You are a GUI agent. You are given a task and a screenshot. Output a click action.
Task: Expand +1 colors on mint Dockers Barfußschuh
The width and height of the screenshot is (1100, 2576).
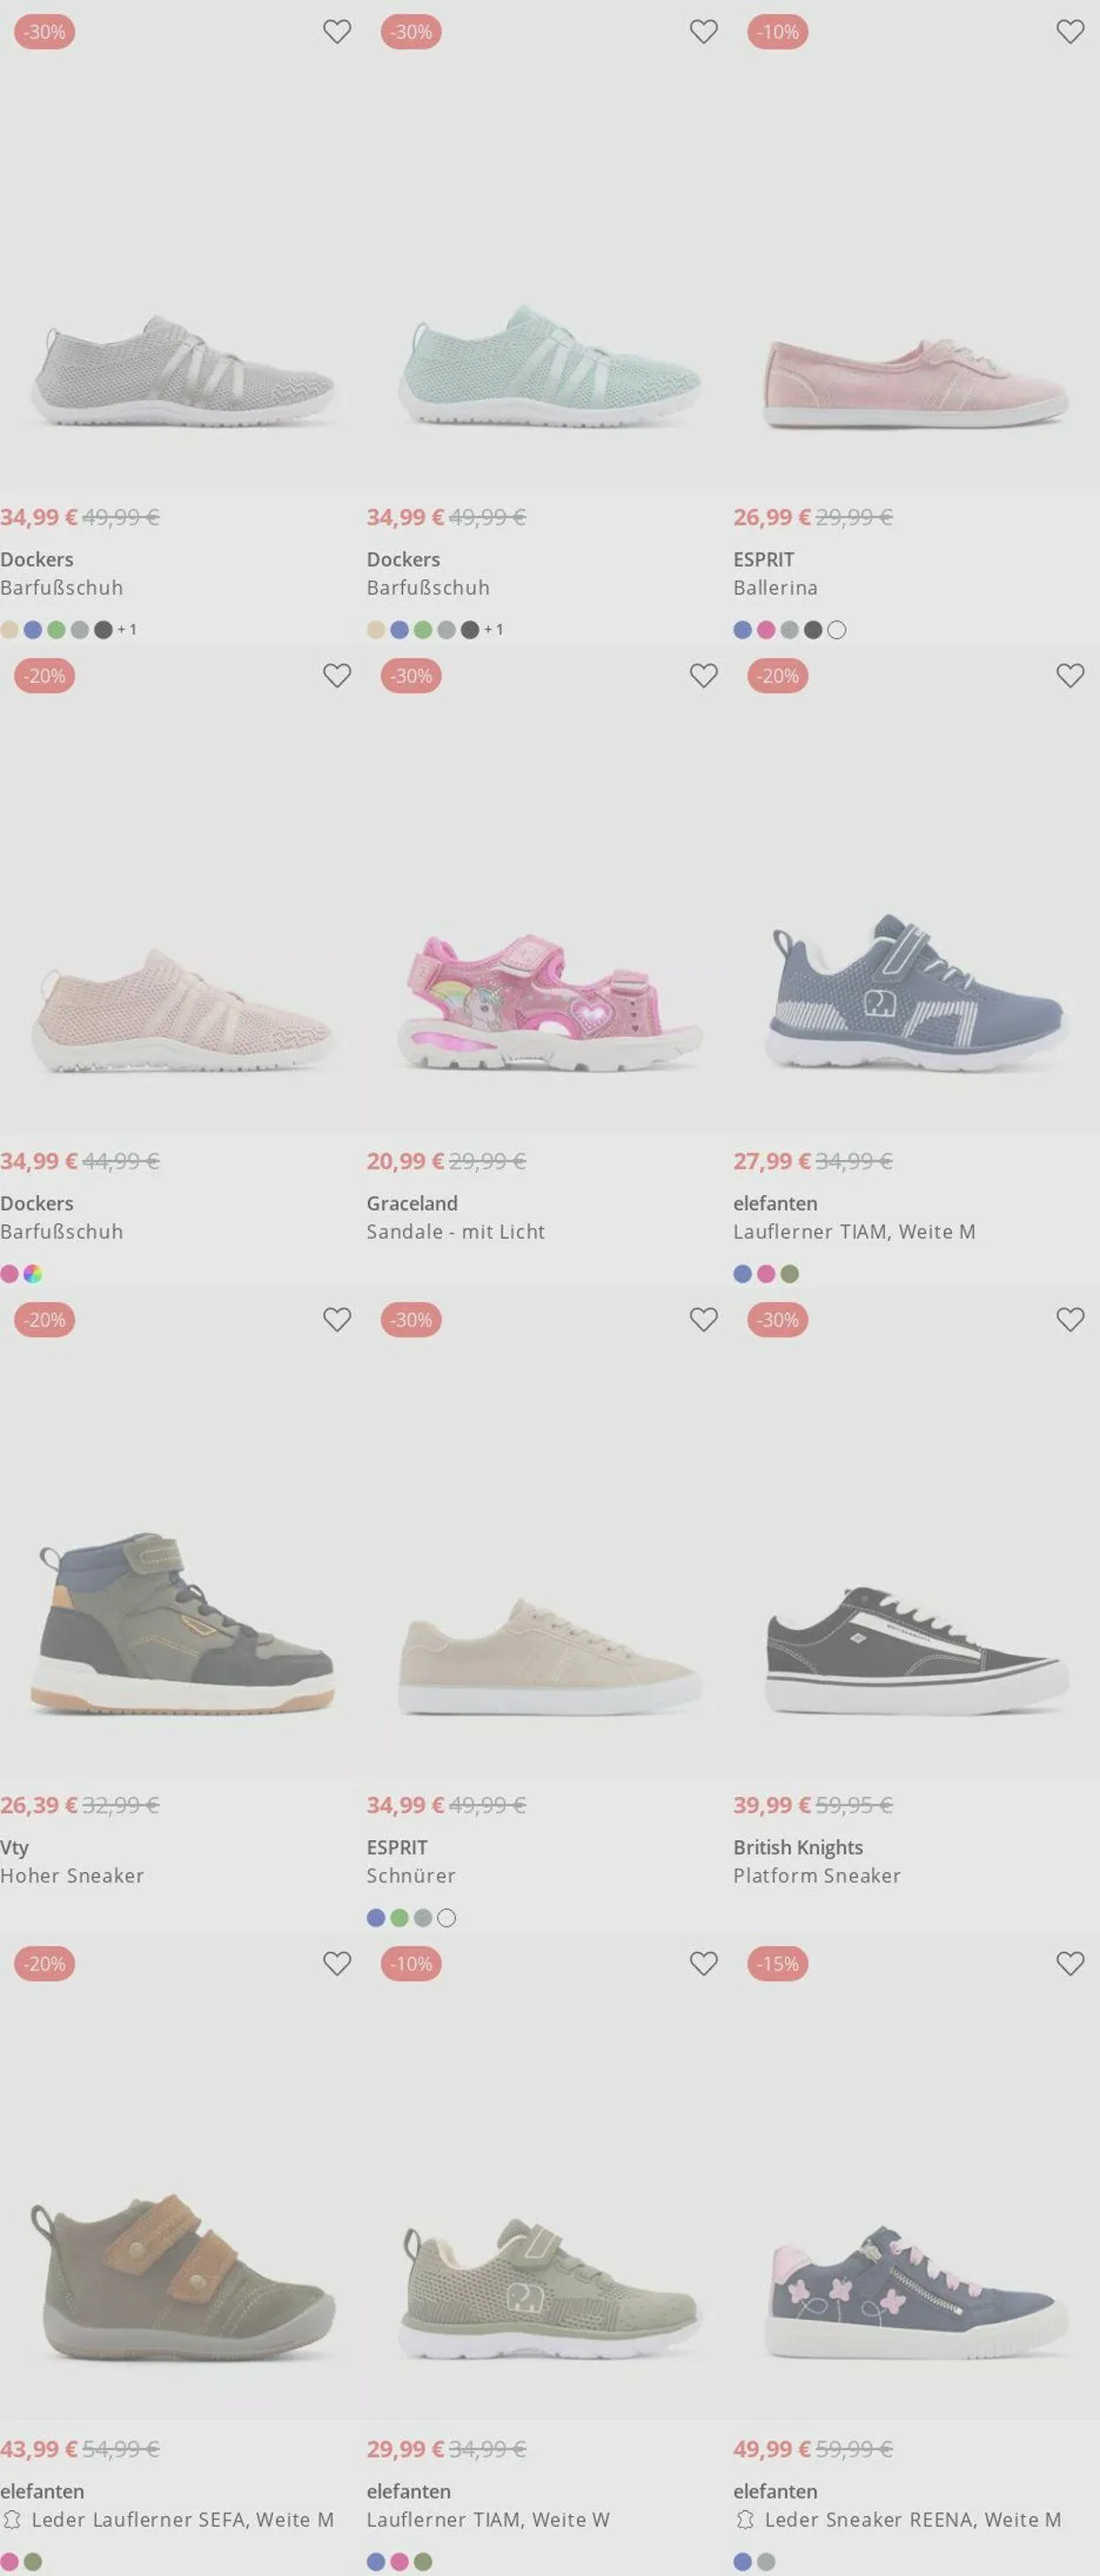pyautogui.click(x=494, y=630)
